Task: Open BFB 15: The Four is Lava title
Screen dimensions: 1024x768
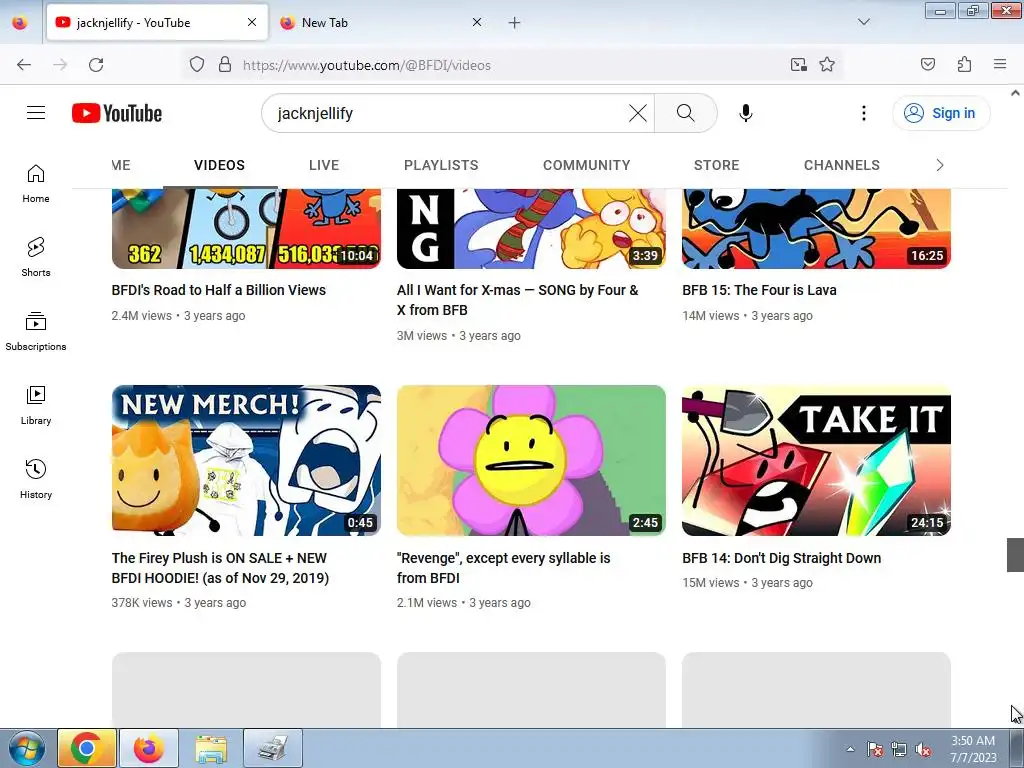Action: click(760, 290)
